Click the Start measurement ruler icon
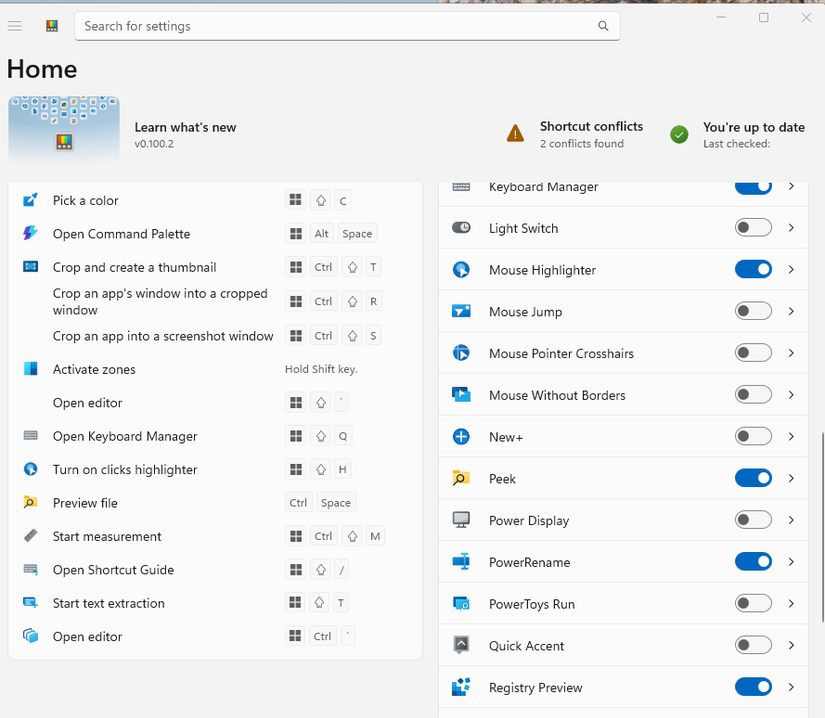Screen dimensions: 825x718 [x=31, y=535]
